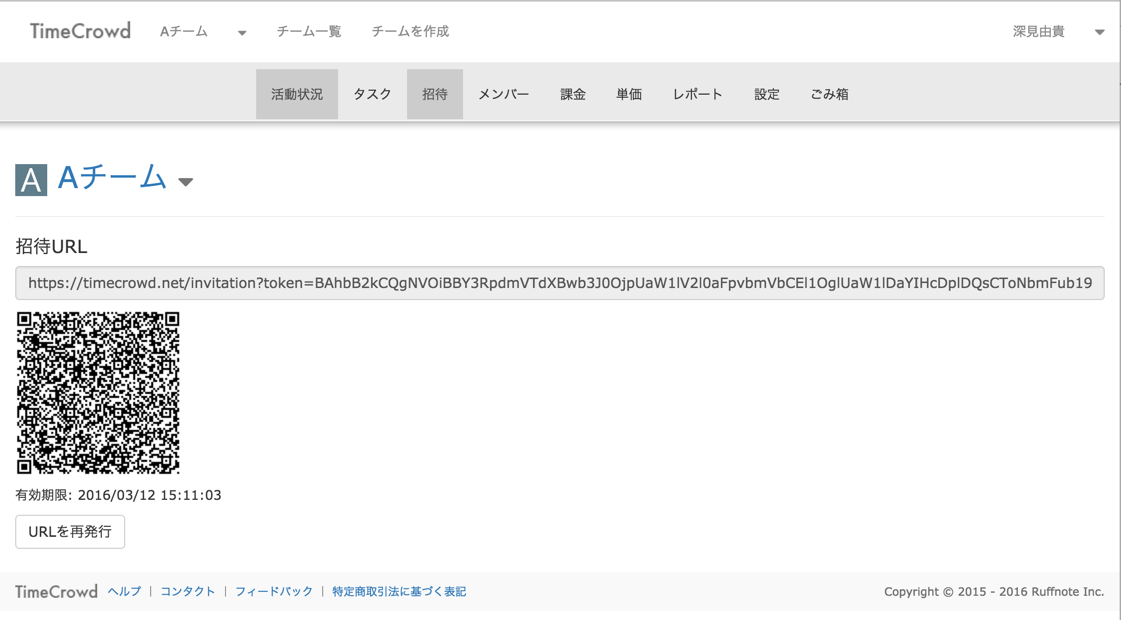This screenshot has width=1121, height=620.
Task: Open the Aチーム dropdown in top navigation
Action: [202, 32]
